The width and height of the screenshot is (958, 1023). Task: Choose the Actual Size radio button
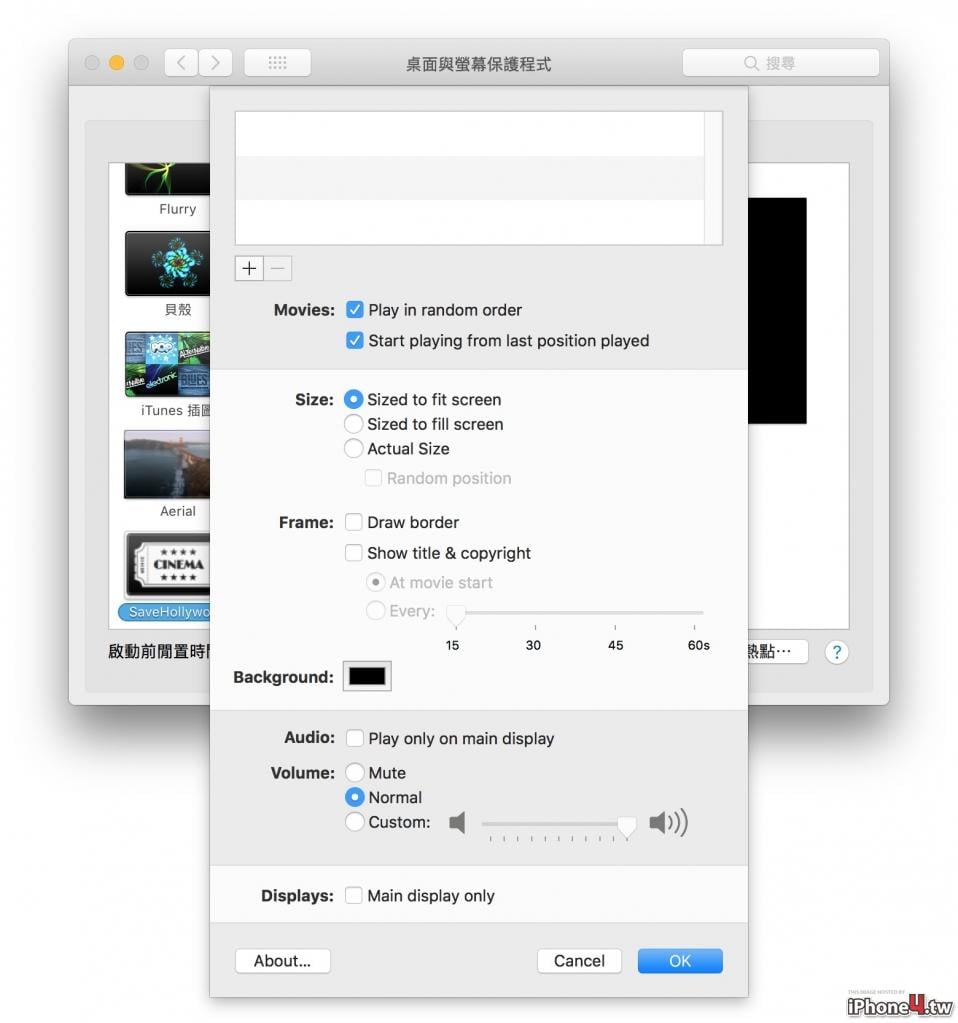coord(353,448)
